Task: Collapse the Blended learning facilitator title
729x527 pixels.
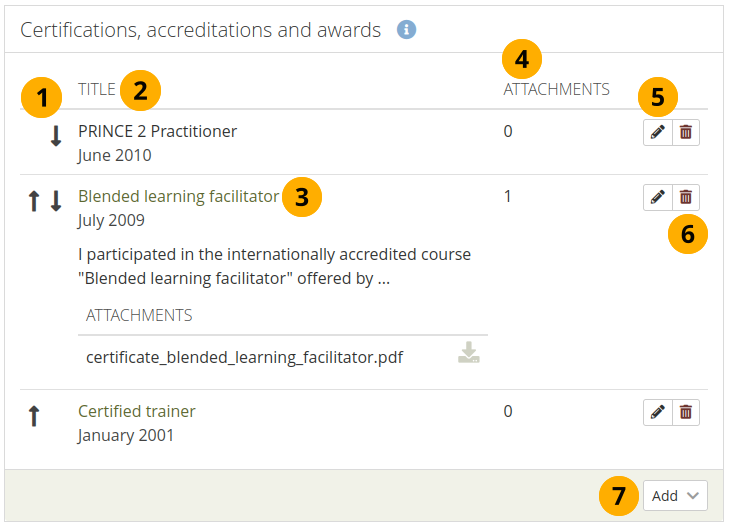Action: (178, 197)
